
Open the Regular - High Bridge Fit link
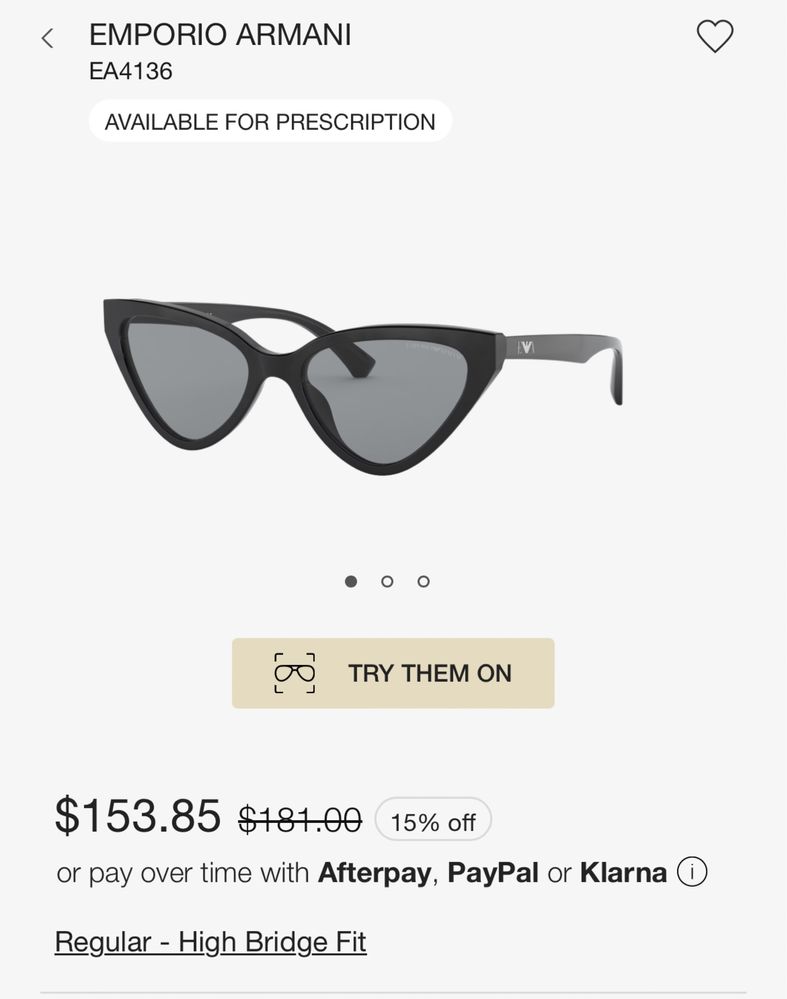pyautogui.click(x=210, y=942)
